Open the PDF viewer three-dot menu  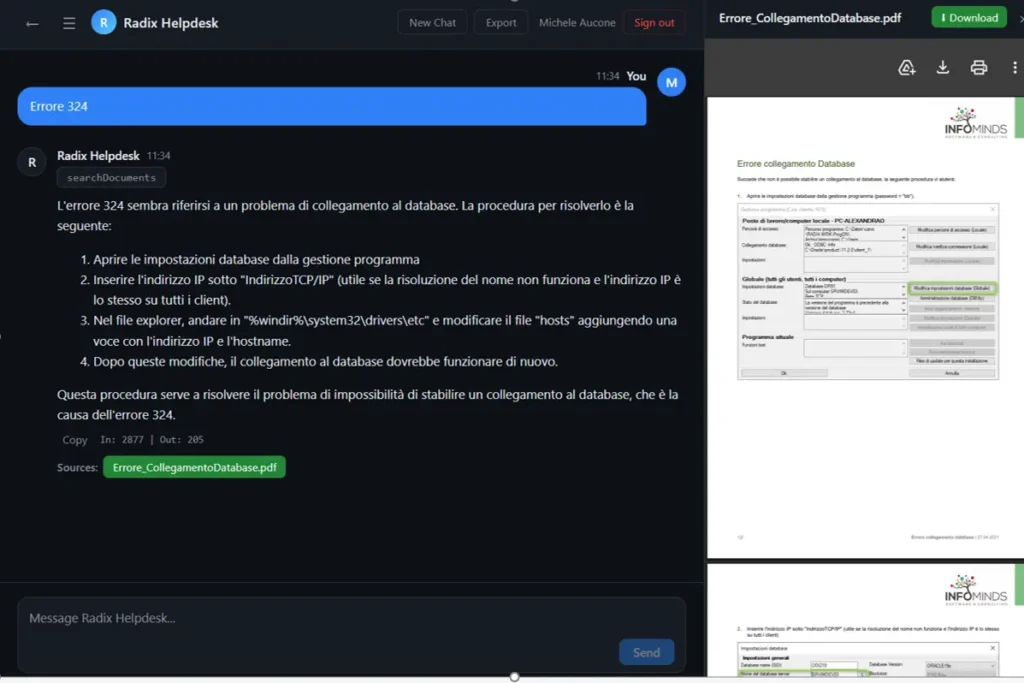click(x=1017, y=68)
